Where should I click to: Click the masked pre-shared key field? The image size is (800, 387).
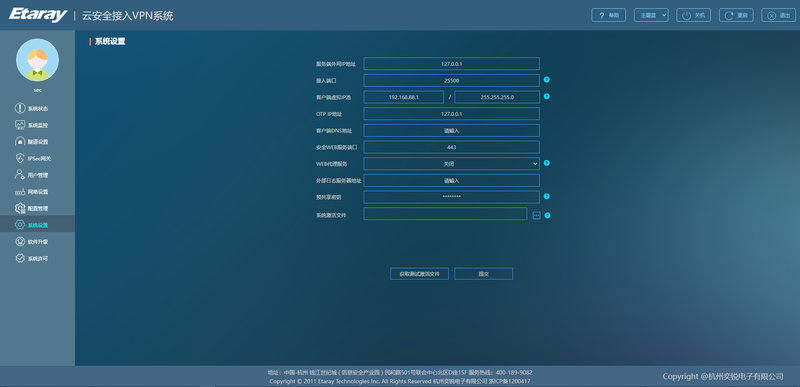point(452,197)
